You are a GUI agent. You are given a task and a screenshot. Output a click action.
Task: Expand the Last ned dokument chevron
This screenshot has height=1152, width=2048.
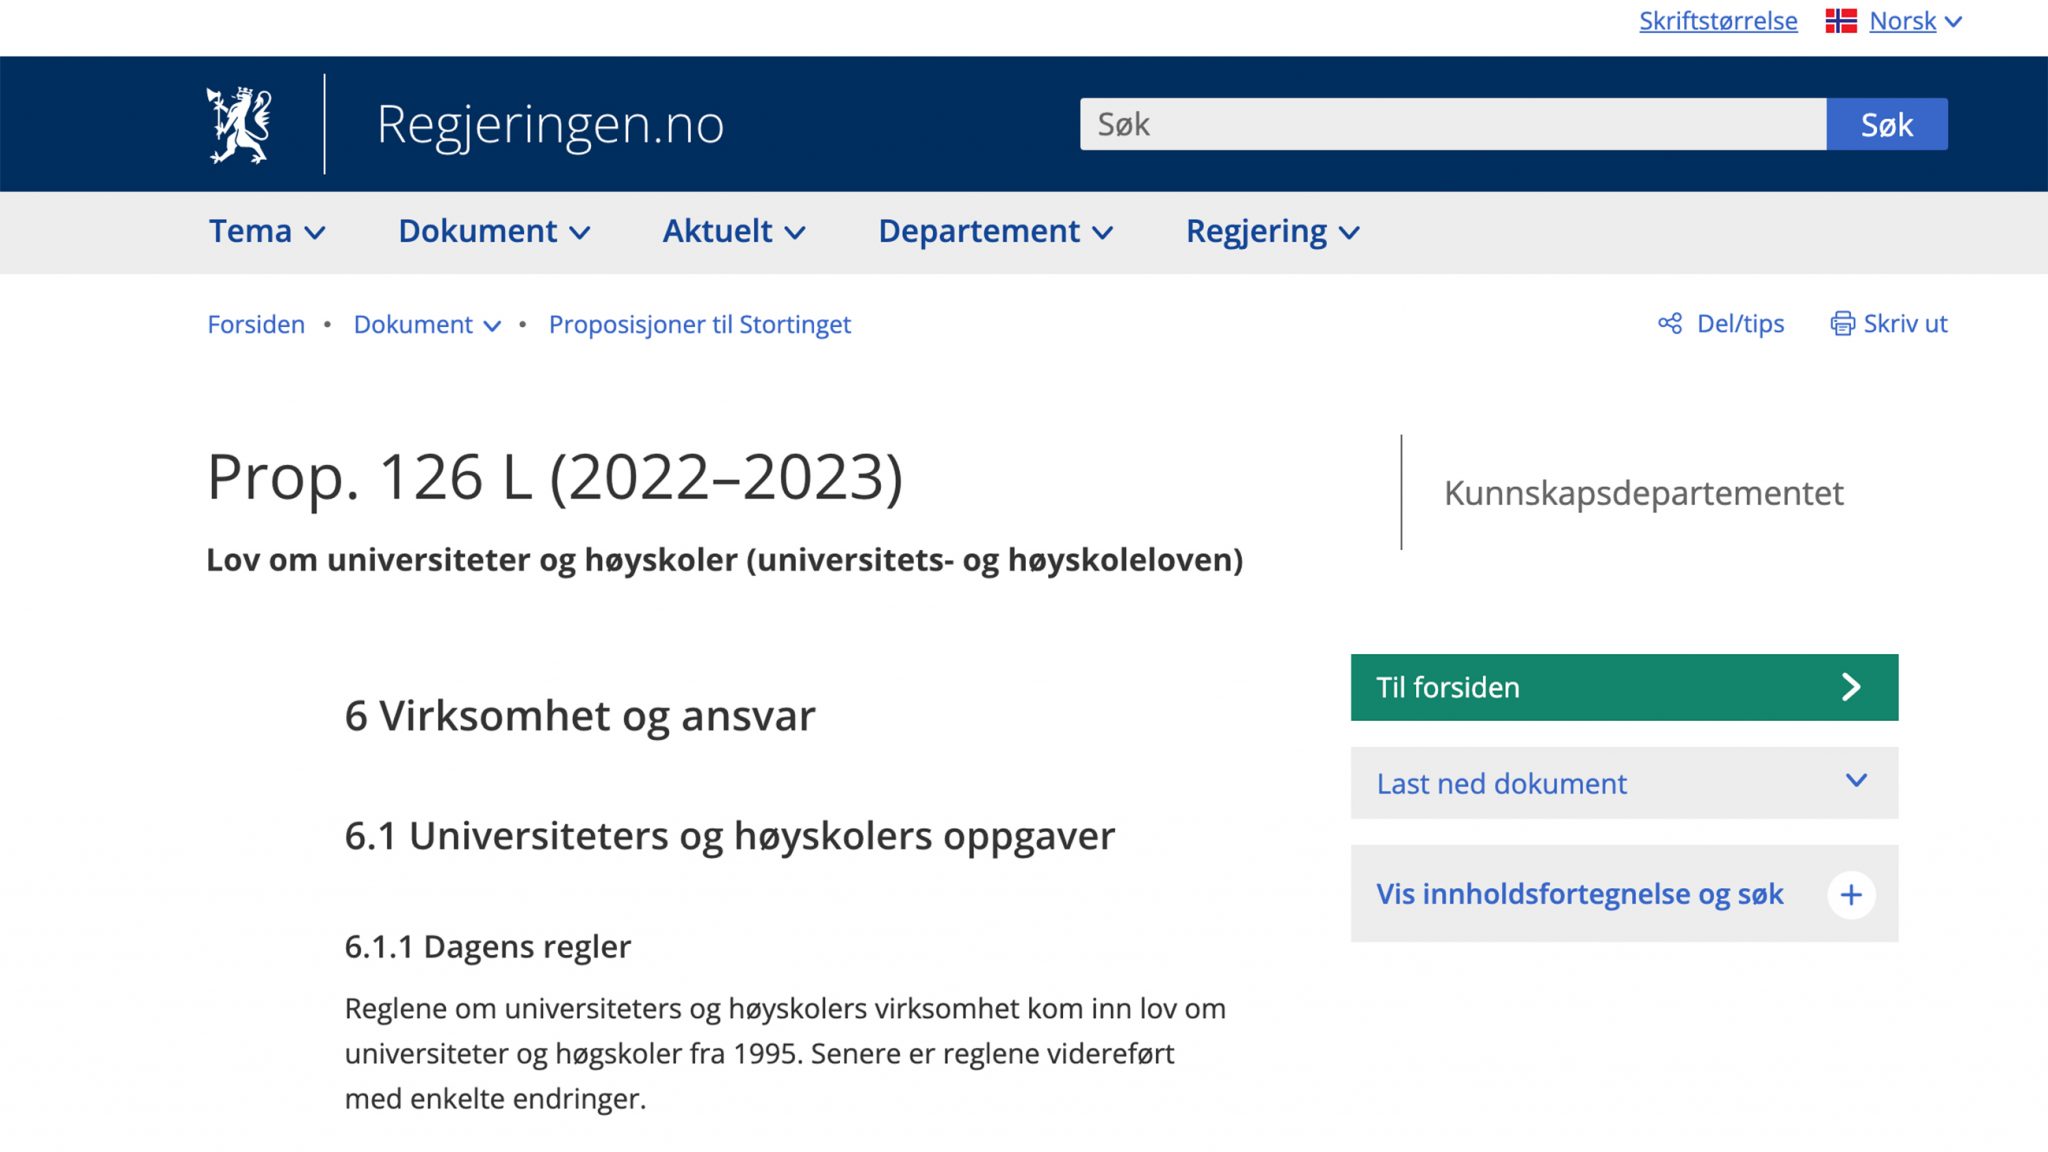[x=1855, y=781]
